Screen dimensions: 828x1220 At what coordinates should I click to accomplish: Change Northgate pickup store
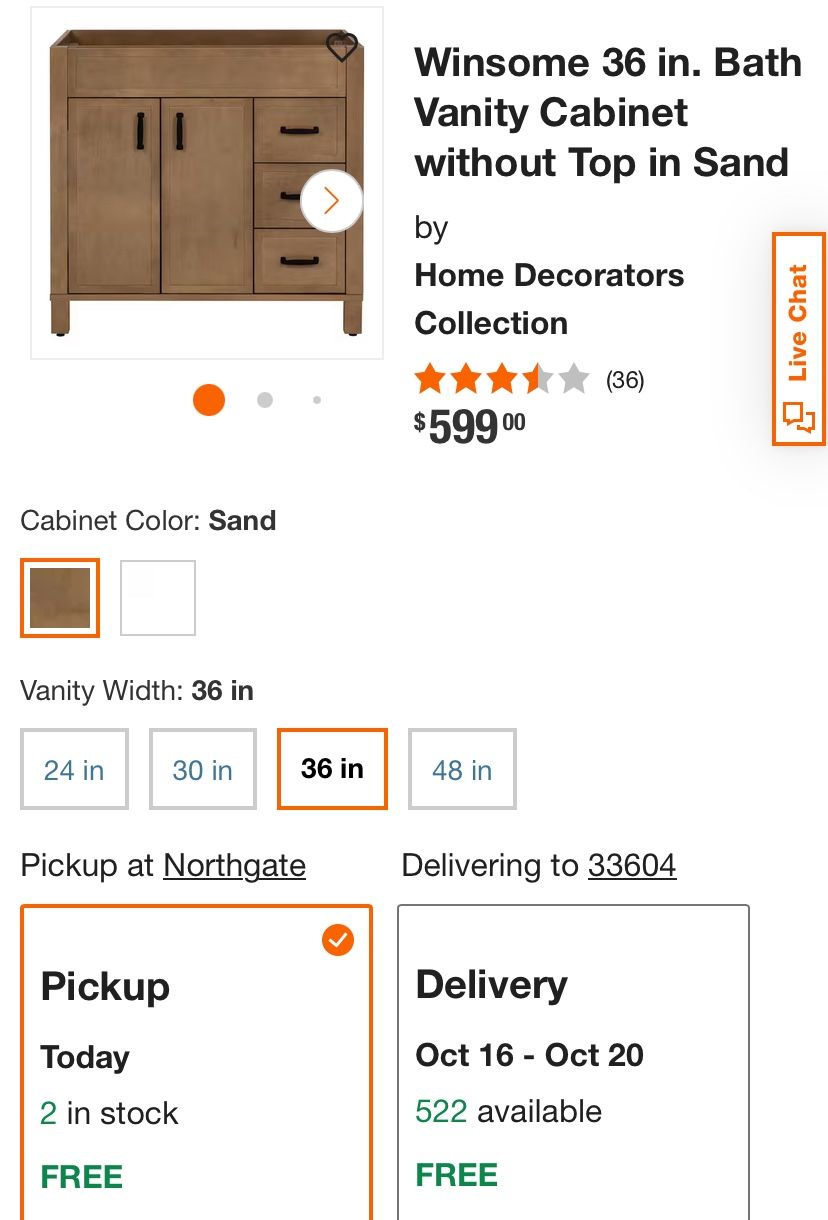point(234,865)
